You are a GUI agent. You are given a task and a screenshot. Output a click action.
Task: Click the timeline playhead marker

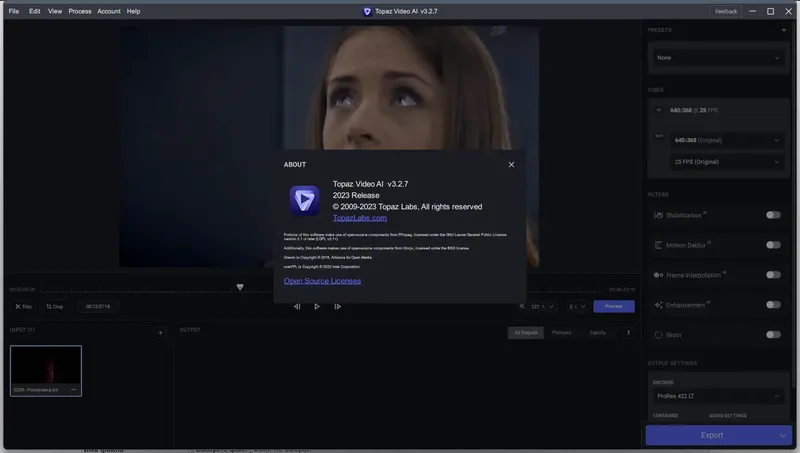coord(240,287)
